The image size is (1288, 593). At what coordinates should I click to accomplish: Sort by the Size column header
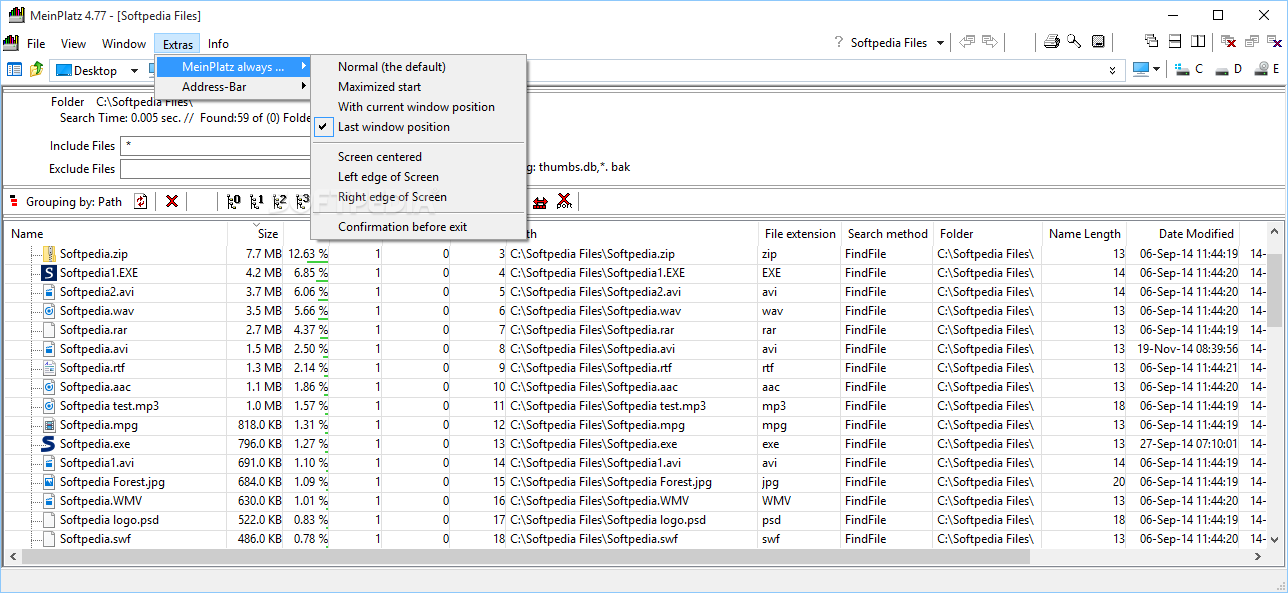pyautogui.click(x=256, y=233)
